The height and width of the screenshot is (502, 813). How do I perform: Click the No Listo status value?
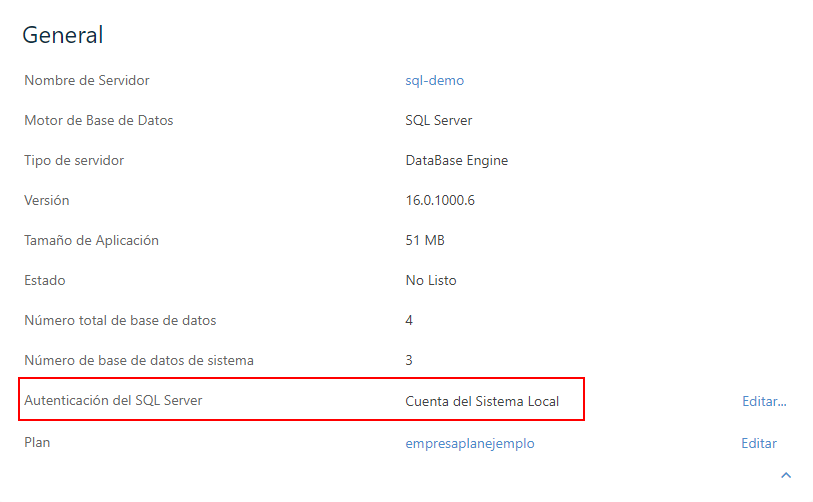430,281
